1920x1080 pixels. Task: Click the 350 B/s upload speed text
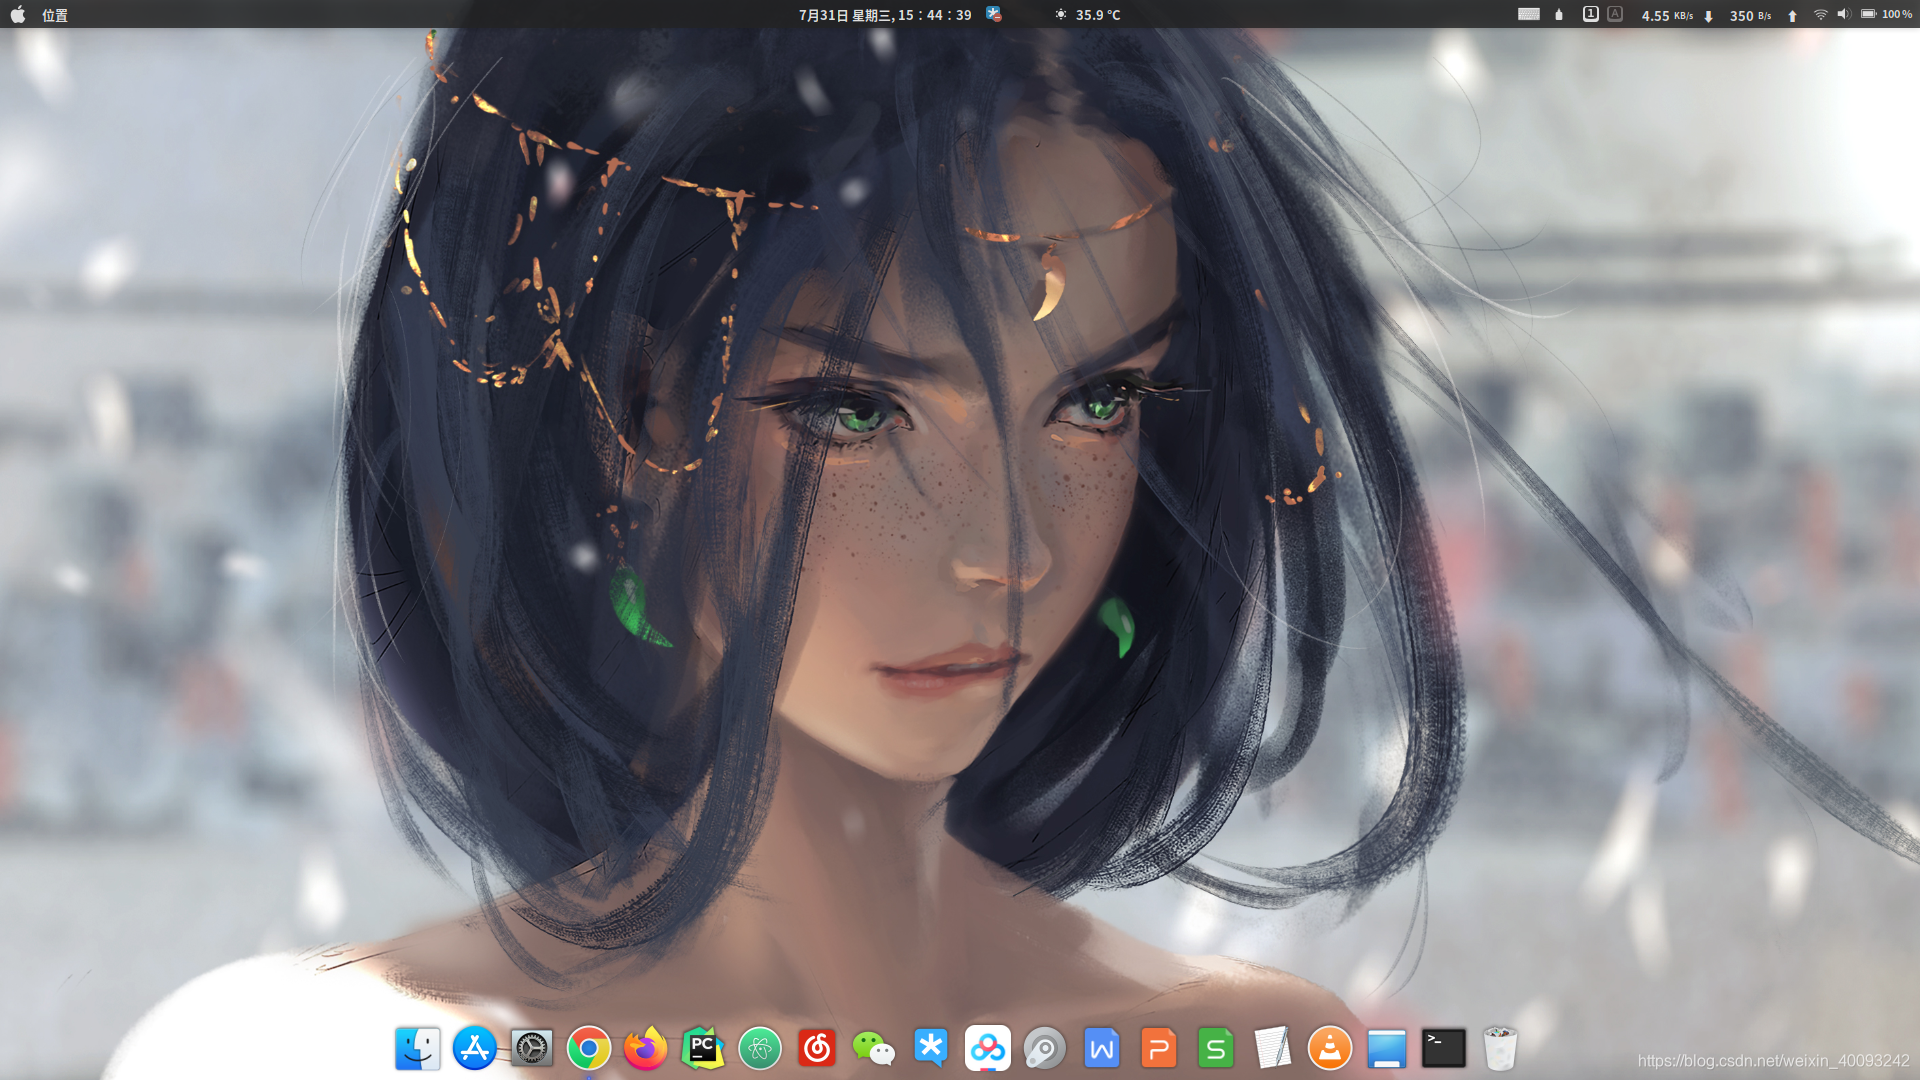pos(1750,16)
